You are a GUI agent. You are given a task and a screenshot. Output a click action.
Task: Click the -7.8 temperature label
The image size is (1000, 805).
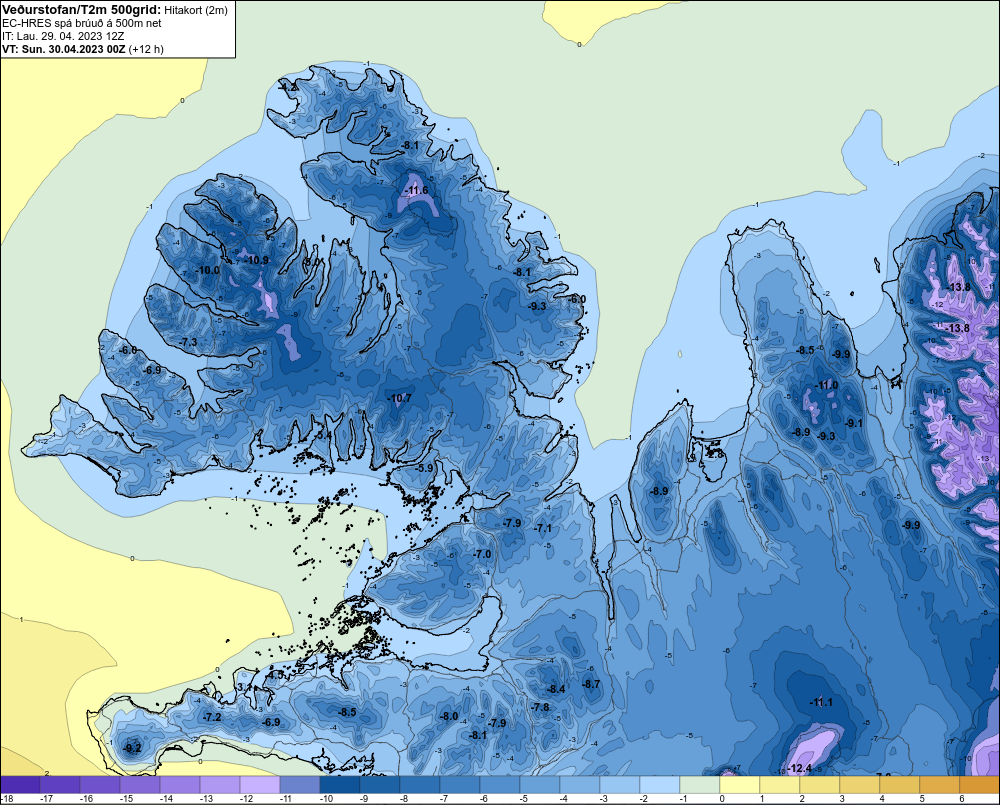(540, 707)
